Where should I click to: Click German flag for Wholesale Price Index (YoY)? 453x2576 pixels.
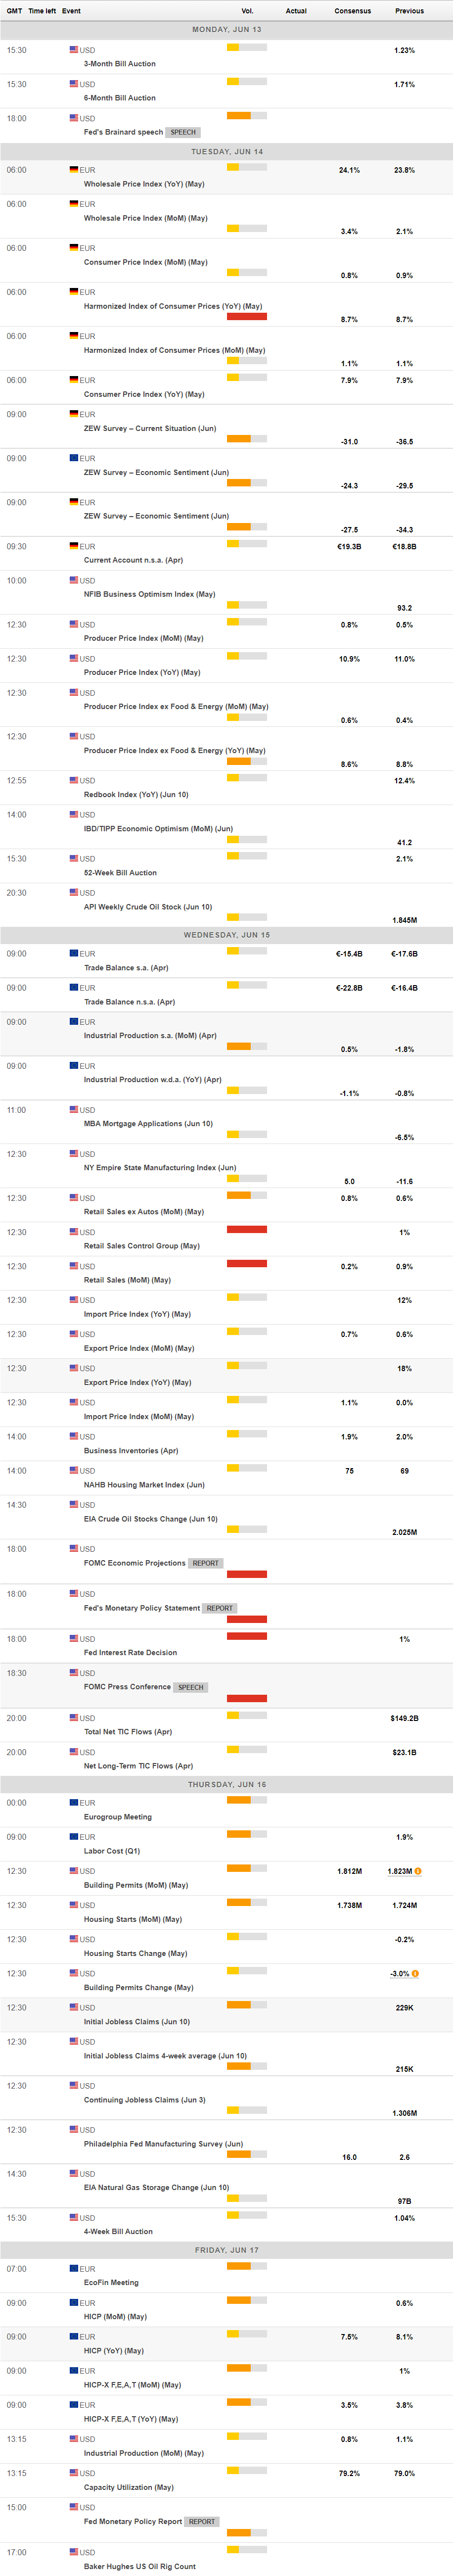tap(74, 170)
